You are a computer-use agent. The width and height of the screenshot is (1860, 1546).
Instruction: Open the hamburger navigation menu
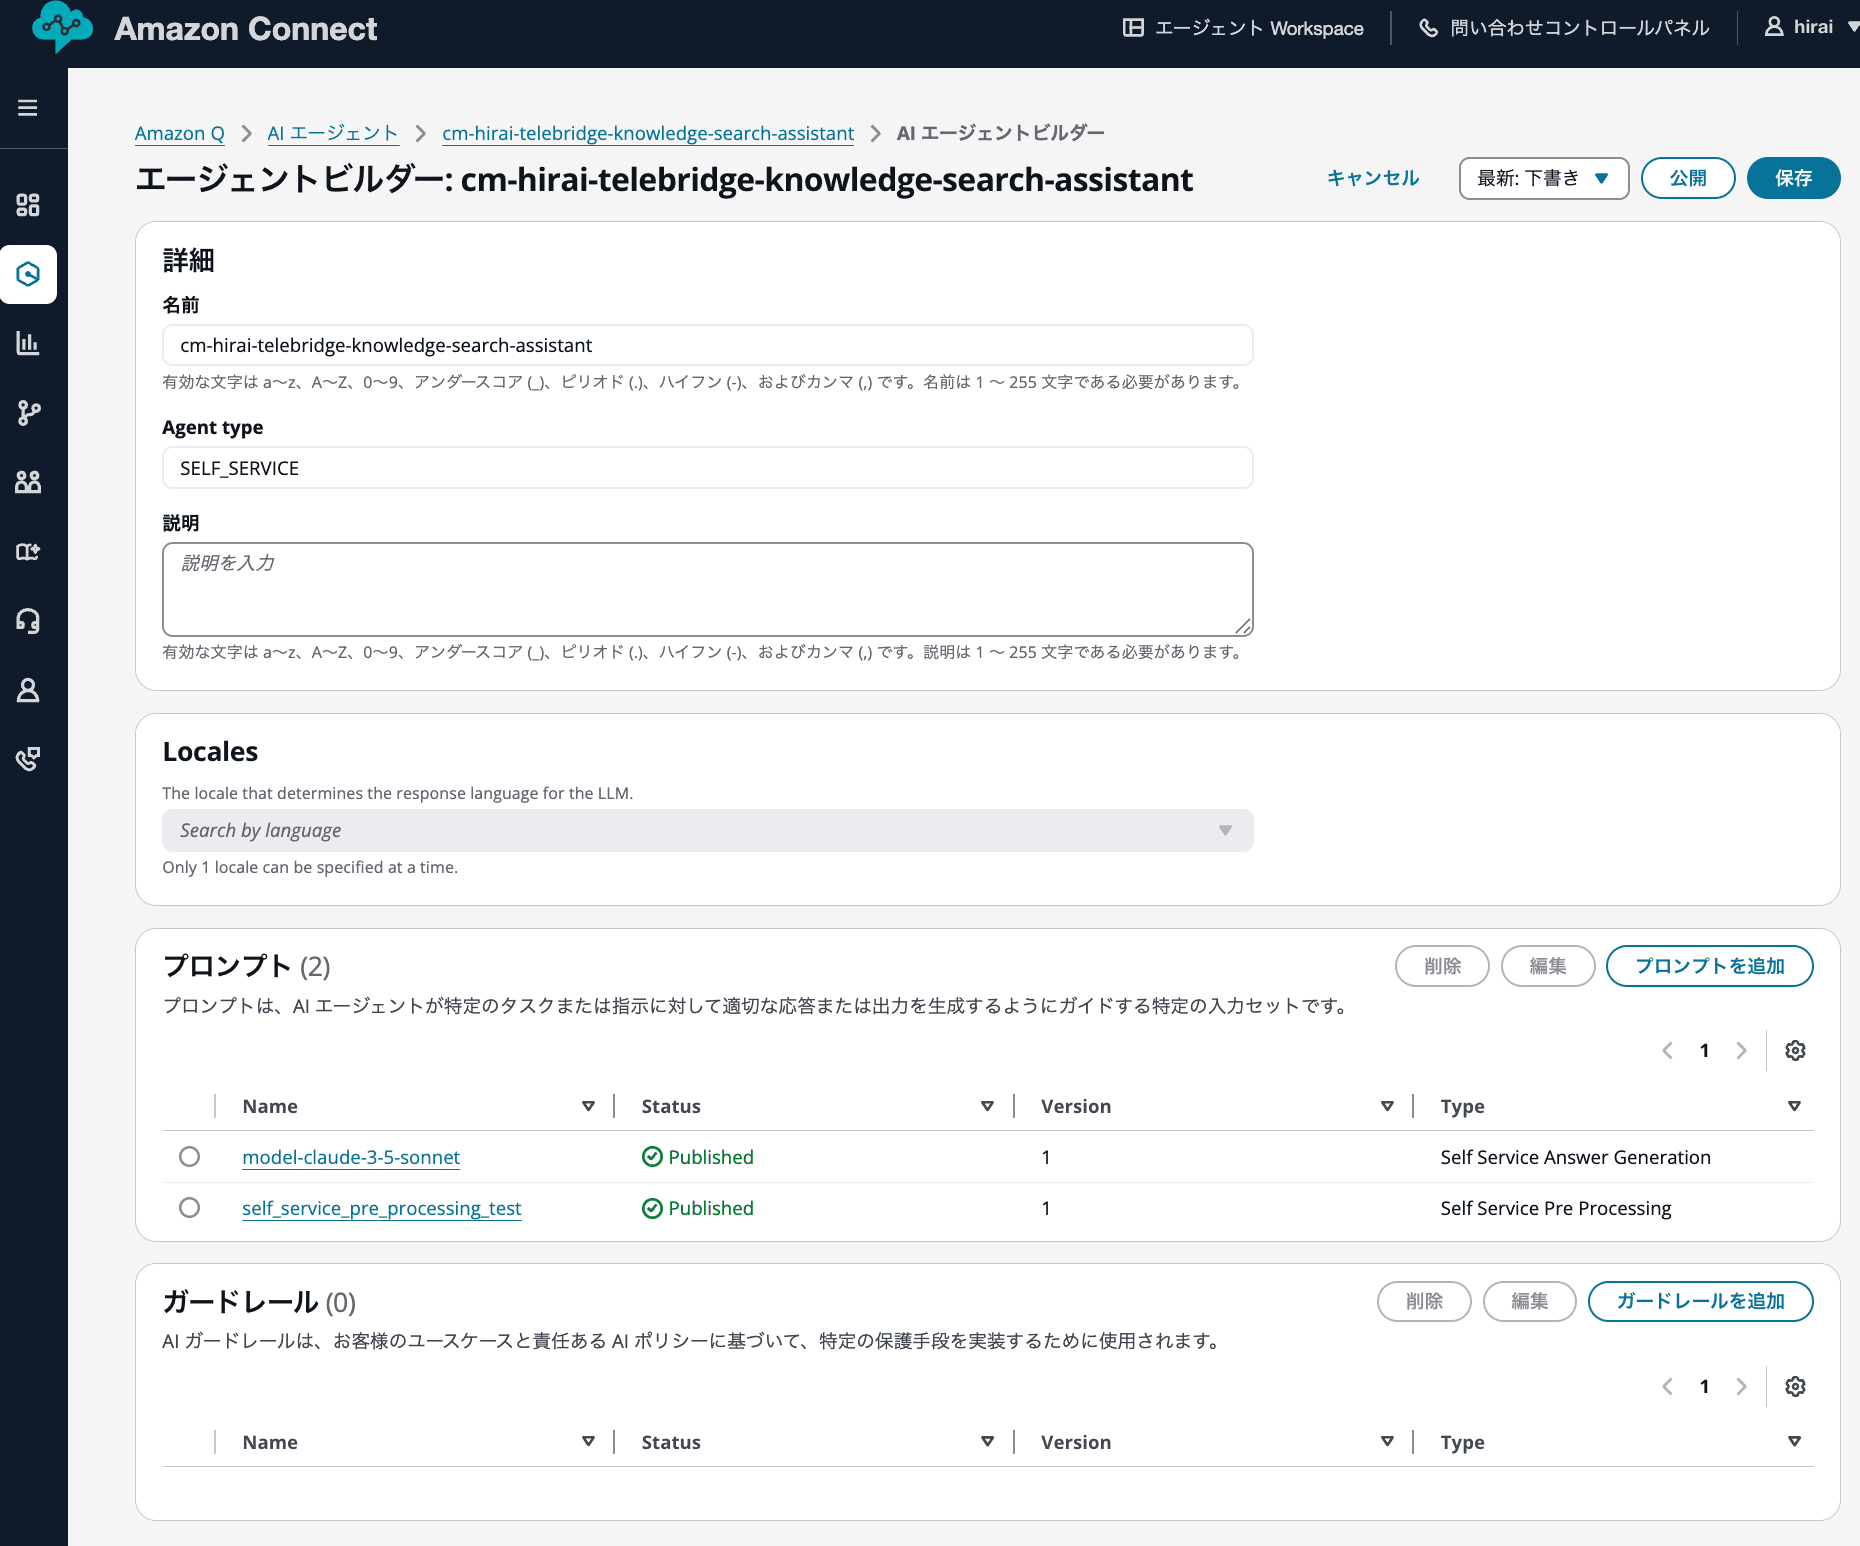28,108
